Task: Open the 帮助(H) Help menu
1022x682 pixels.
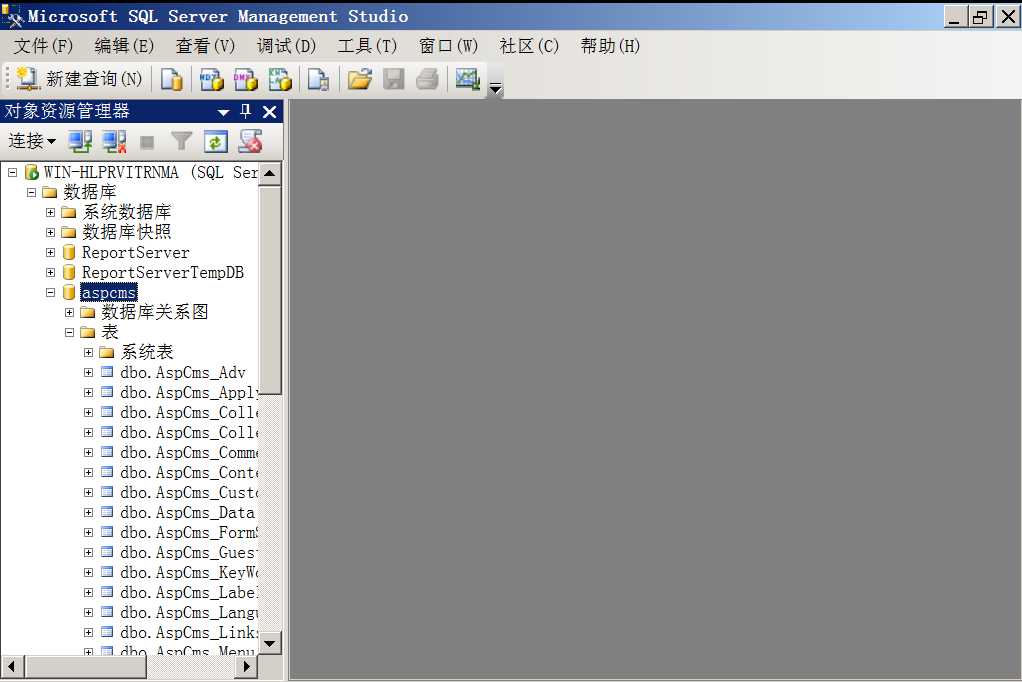Action: point(610,46)
